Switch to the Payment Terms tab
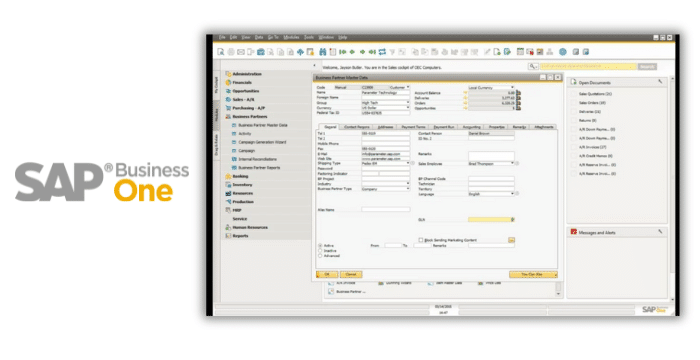 coord(413,127)
